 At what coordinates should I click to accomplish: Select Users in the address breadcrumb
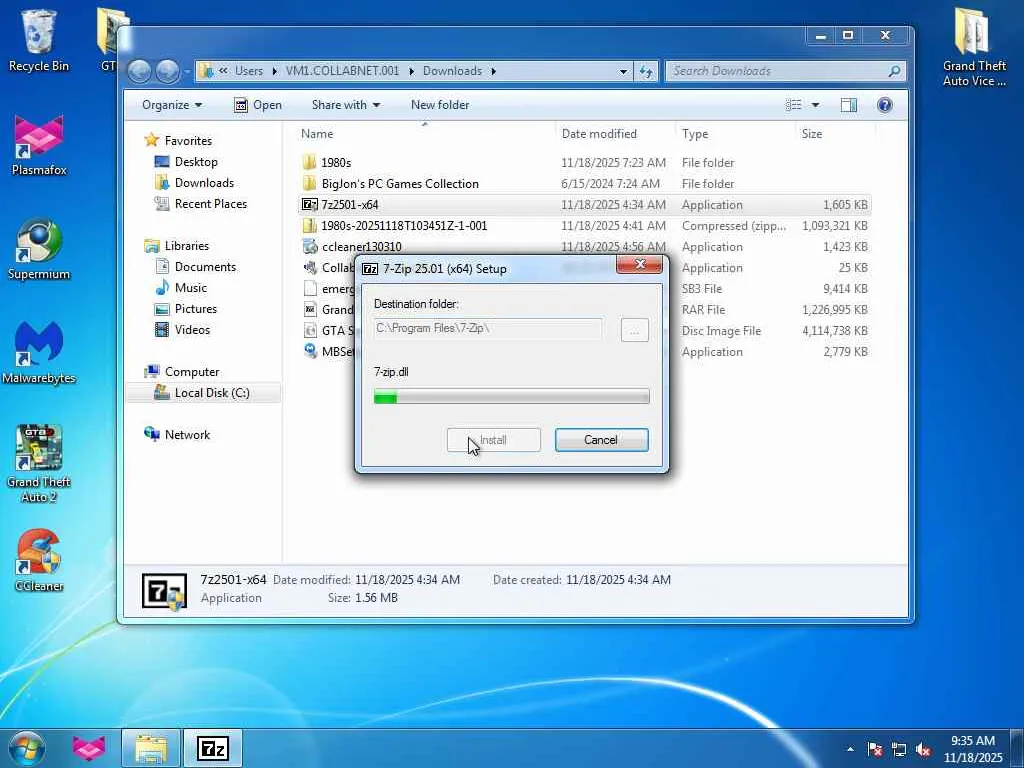[x=249, y=71]
